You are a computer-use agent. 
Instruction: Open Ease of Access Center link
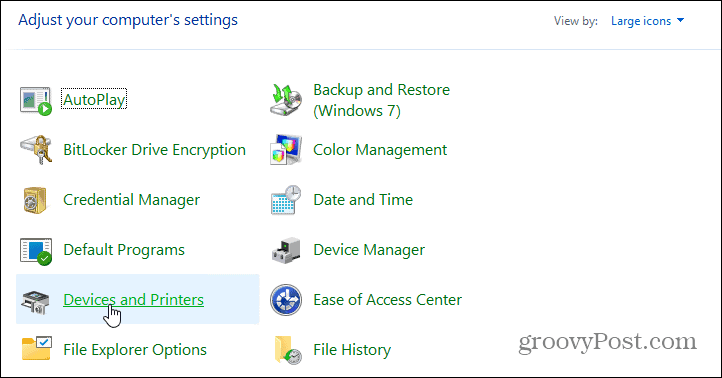[387, 300]
